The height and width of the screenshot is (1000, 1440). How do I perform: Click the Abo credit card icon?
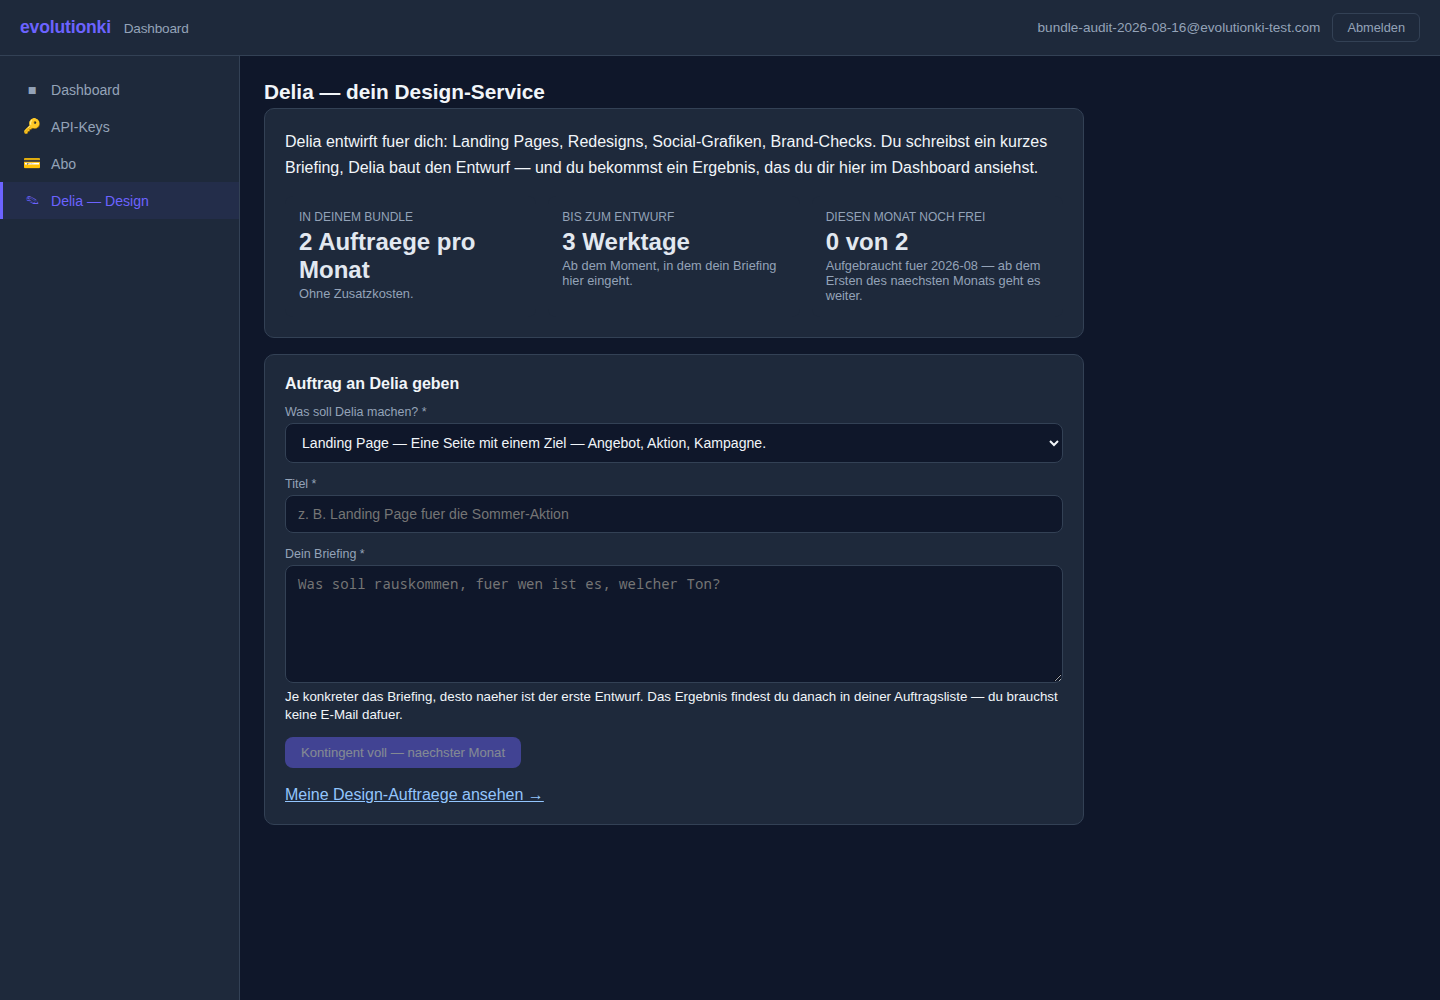click(x=32, y=163)
